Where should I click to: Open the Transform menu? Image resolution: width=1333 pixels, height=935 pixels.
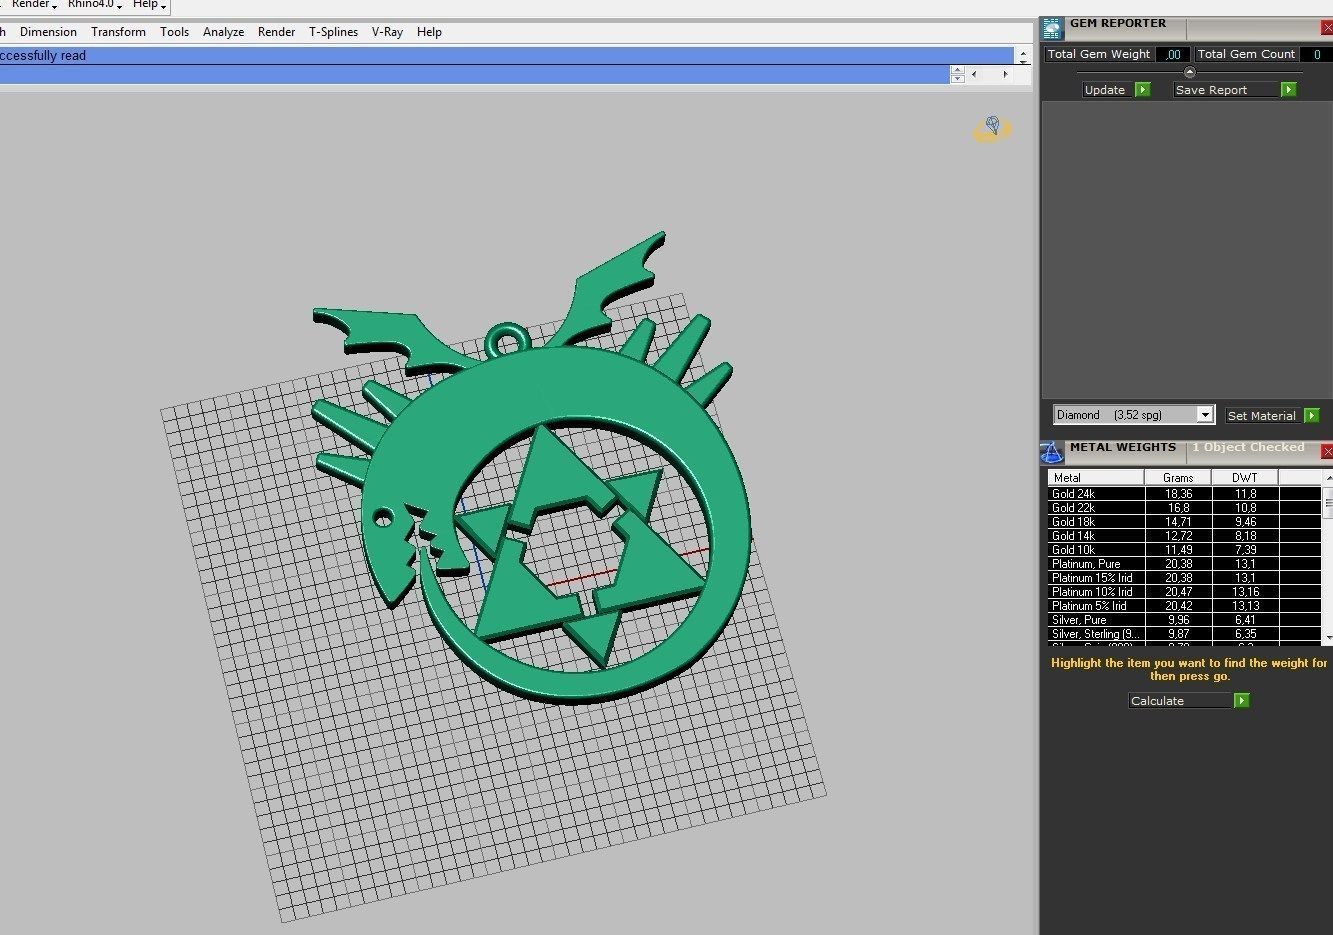coord(118,32)
